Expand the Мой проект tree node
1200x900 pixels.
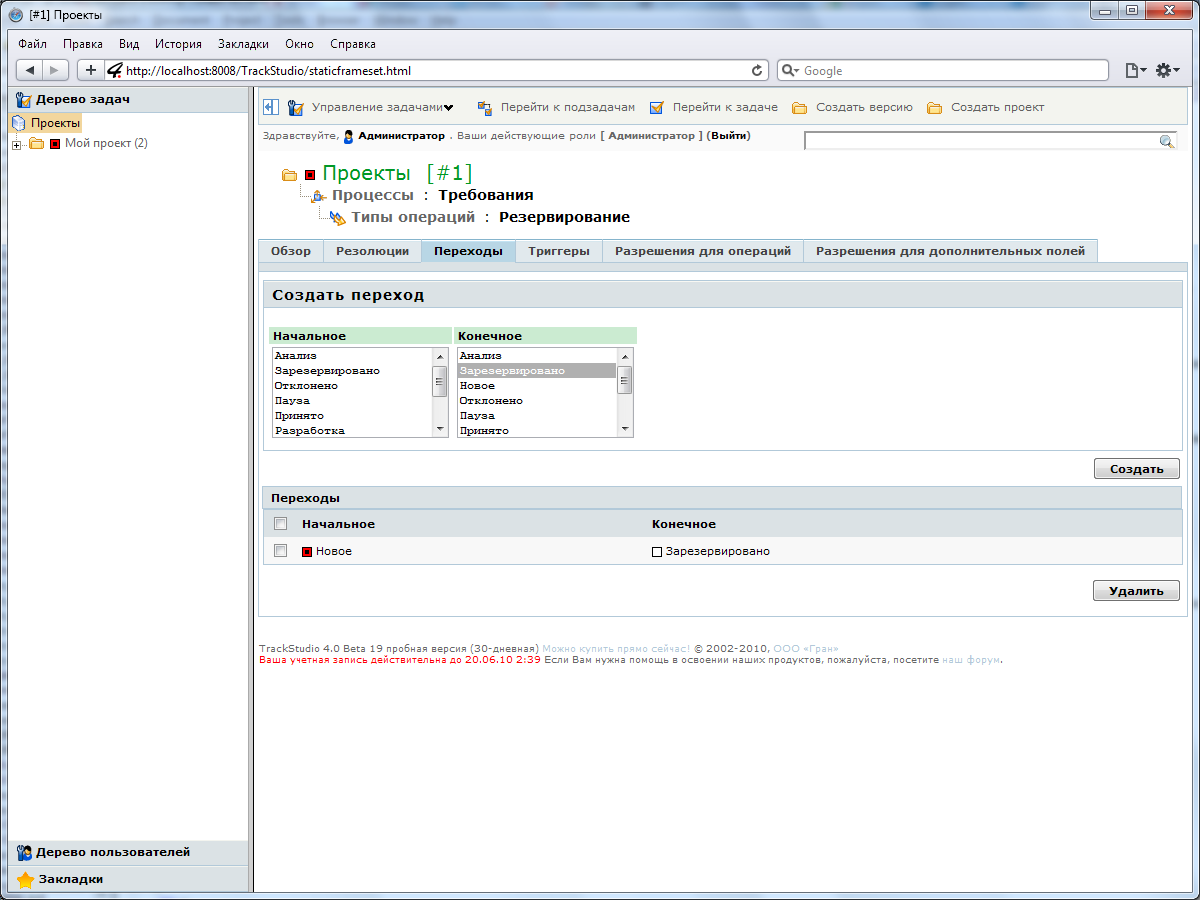click(x=17, y=145)
